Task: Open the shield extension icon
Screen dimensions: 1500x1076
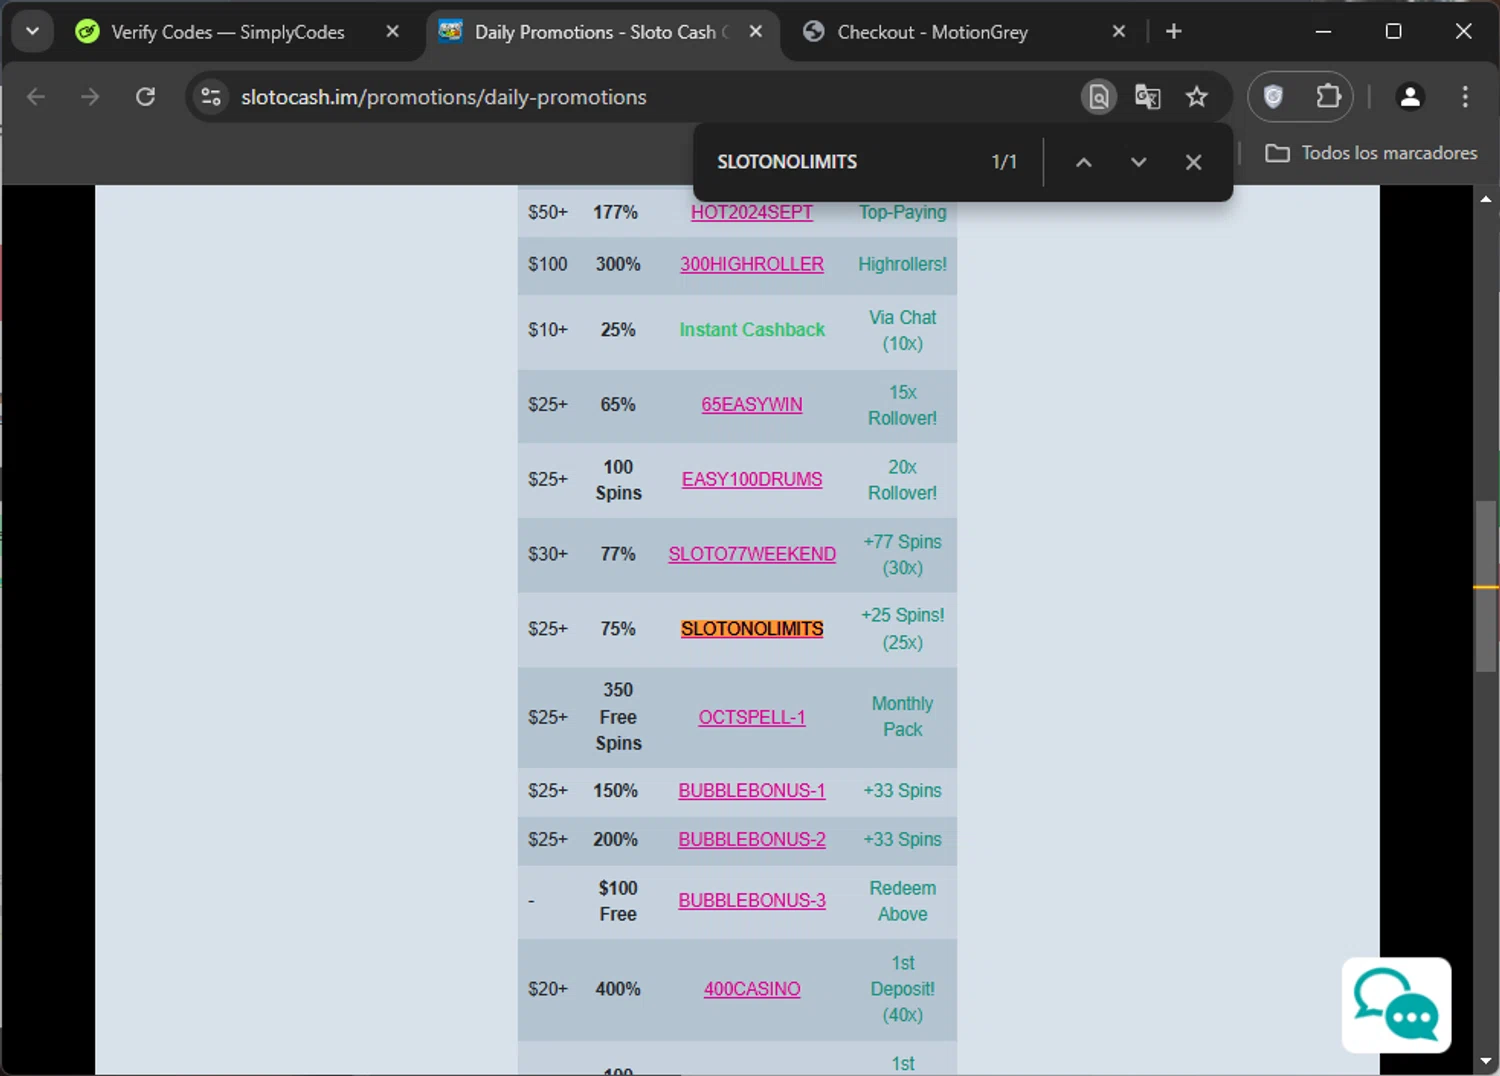Action: coord(1273,97)
